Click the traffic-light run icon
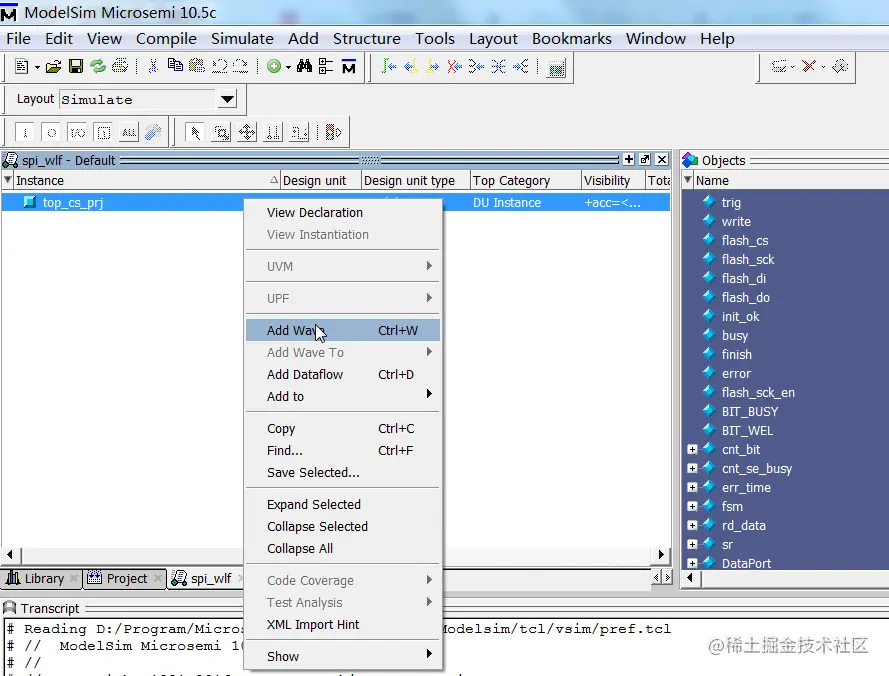The image size is (889, 676). point(333,133)
